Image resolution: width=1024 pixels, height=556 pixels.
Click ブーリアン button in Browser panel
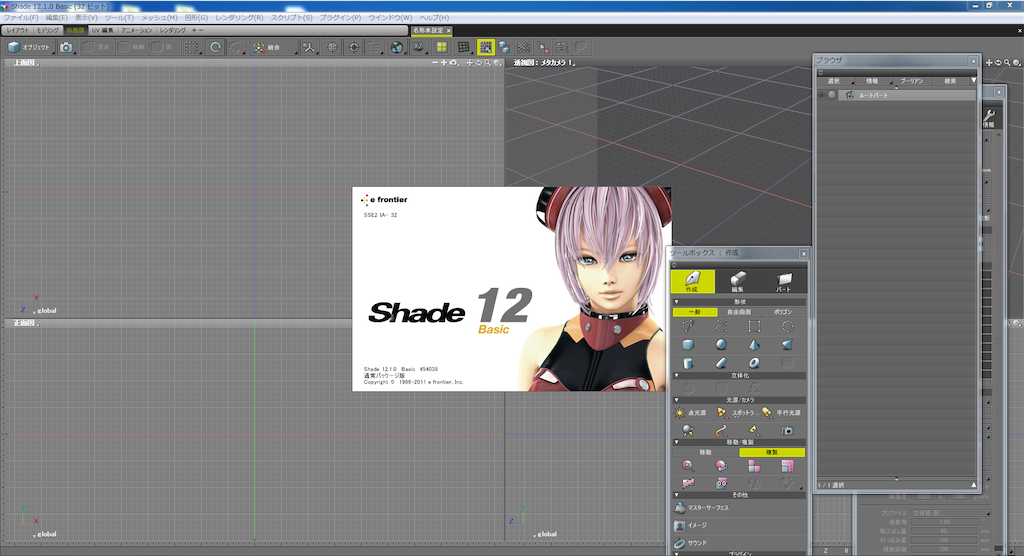(912, 81)
